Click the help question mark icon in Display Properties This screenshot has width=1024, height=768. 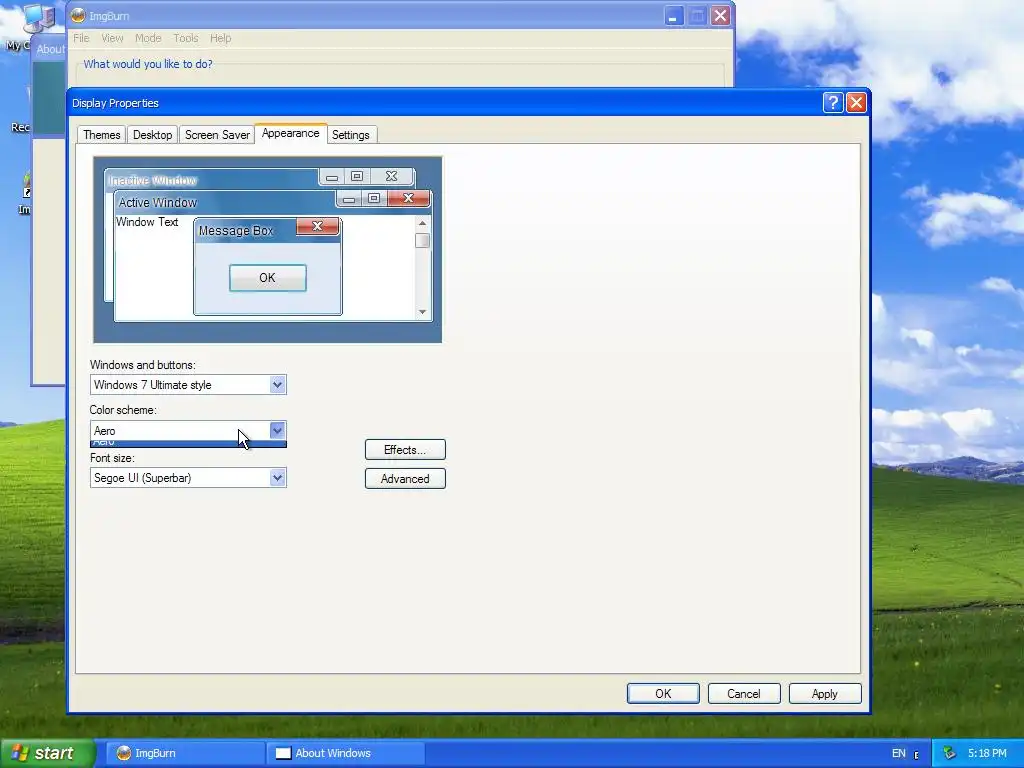point(833,103)
